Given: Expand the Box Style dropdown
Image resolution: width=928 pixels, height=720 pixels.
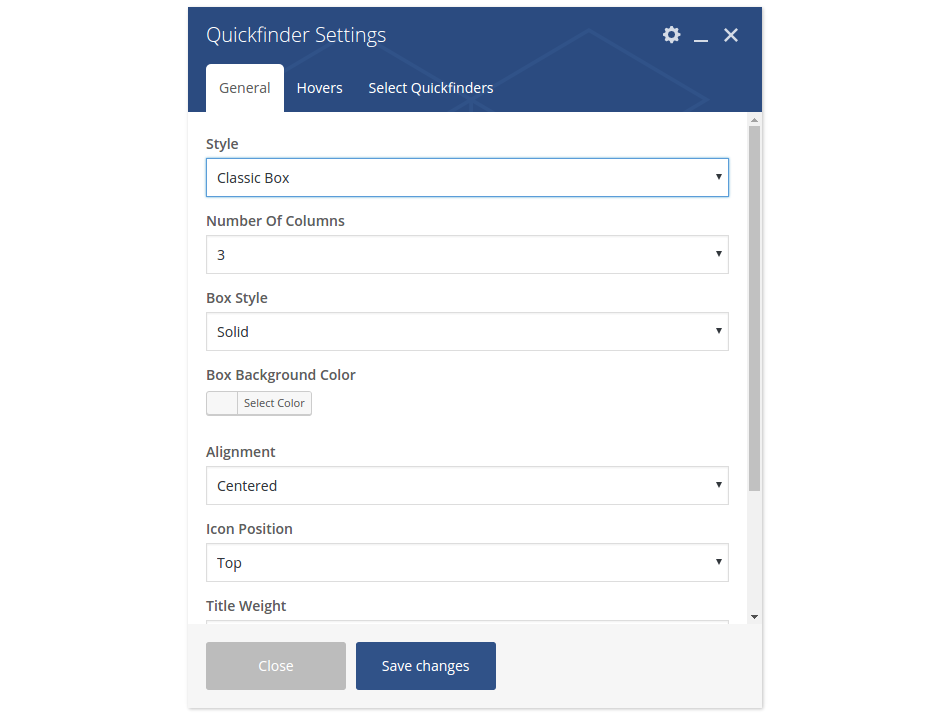Looking at the screenshot, I should coord(467,332).
